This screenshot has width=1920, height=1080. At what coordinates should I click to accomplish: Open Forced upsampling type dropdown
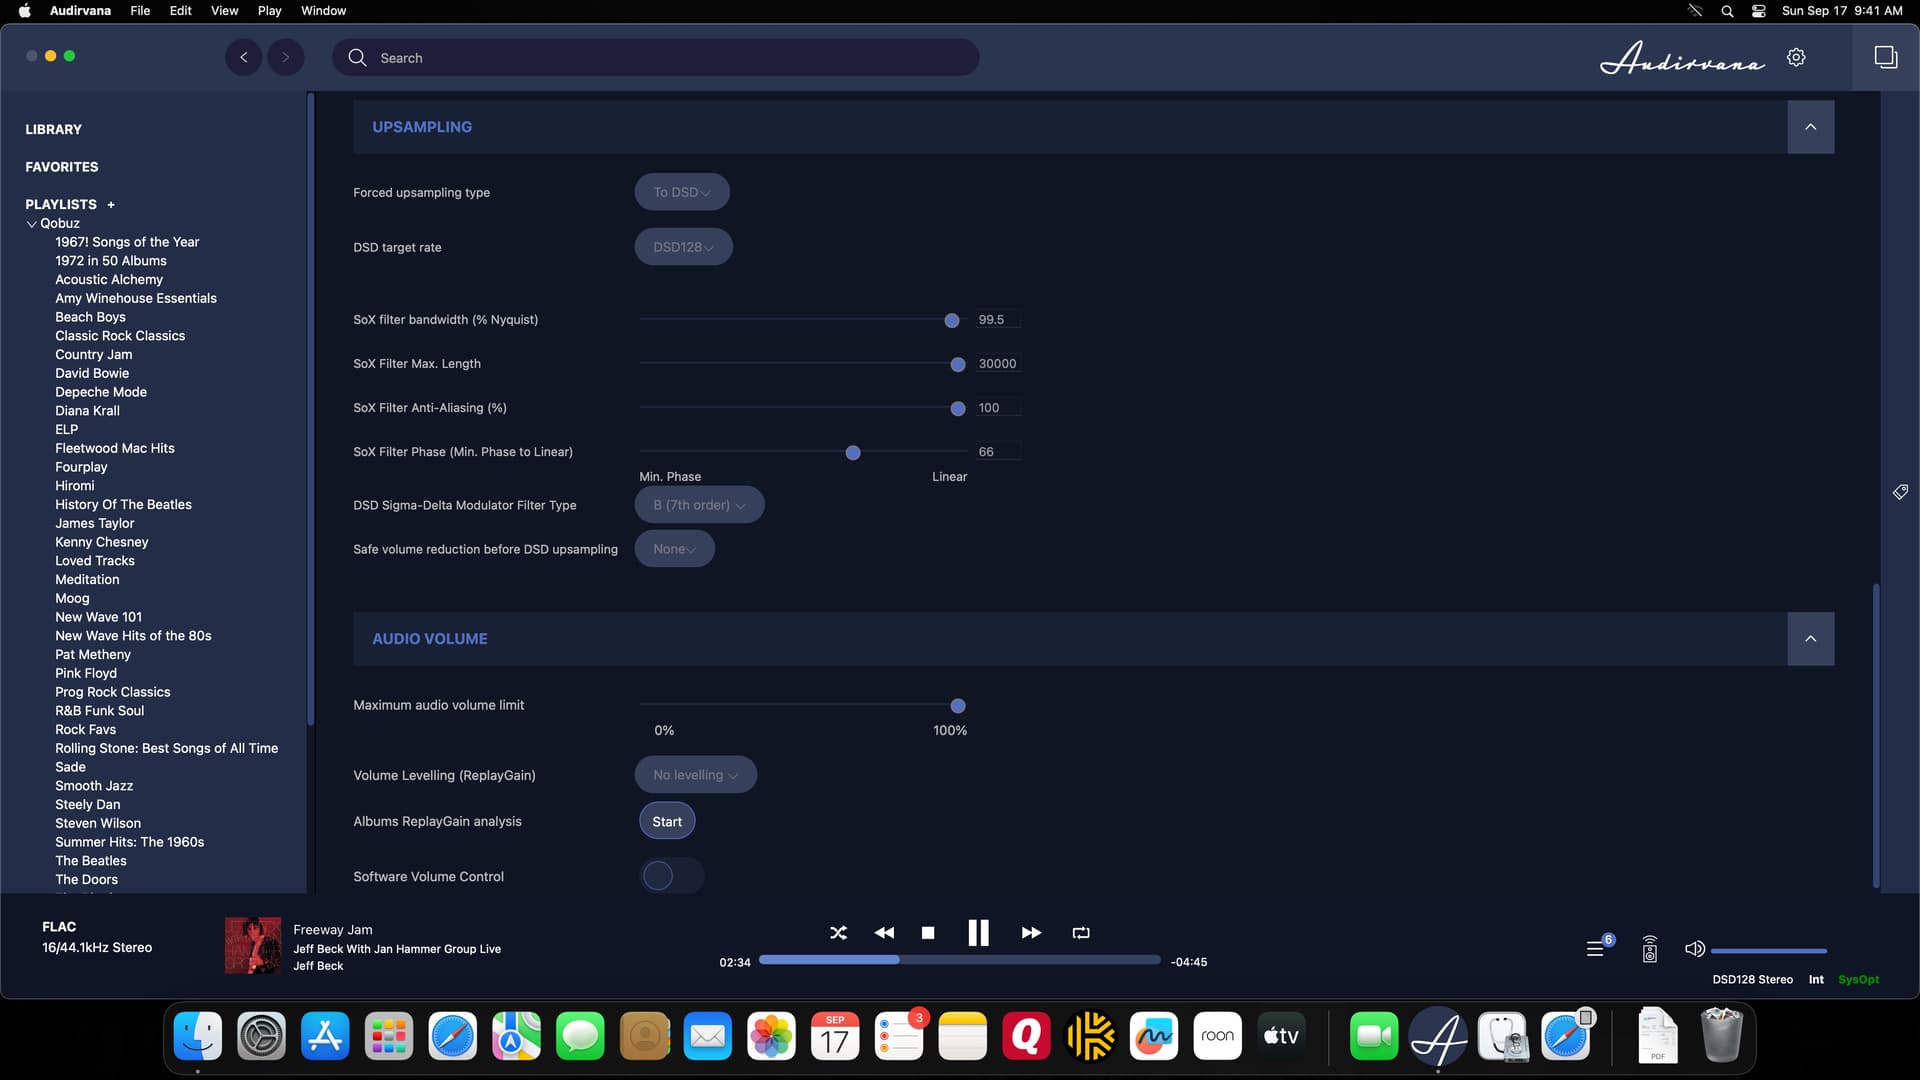(x=682, y=192)
